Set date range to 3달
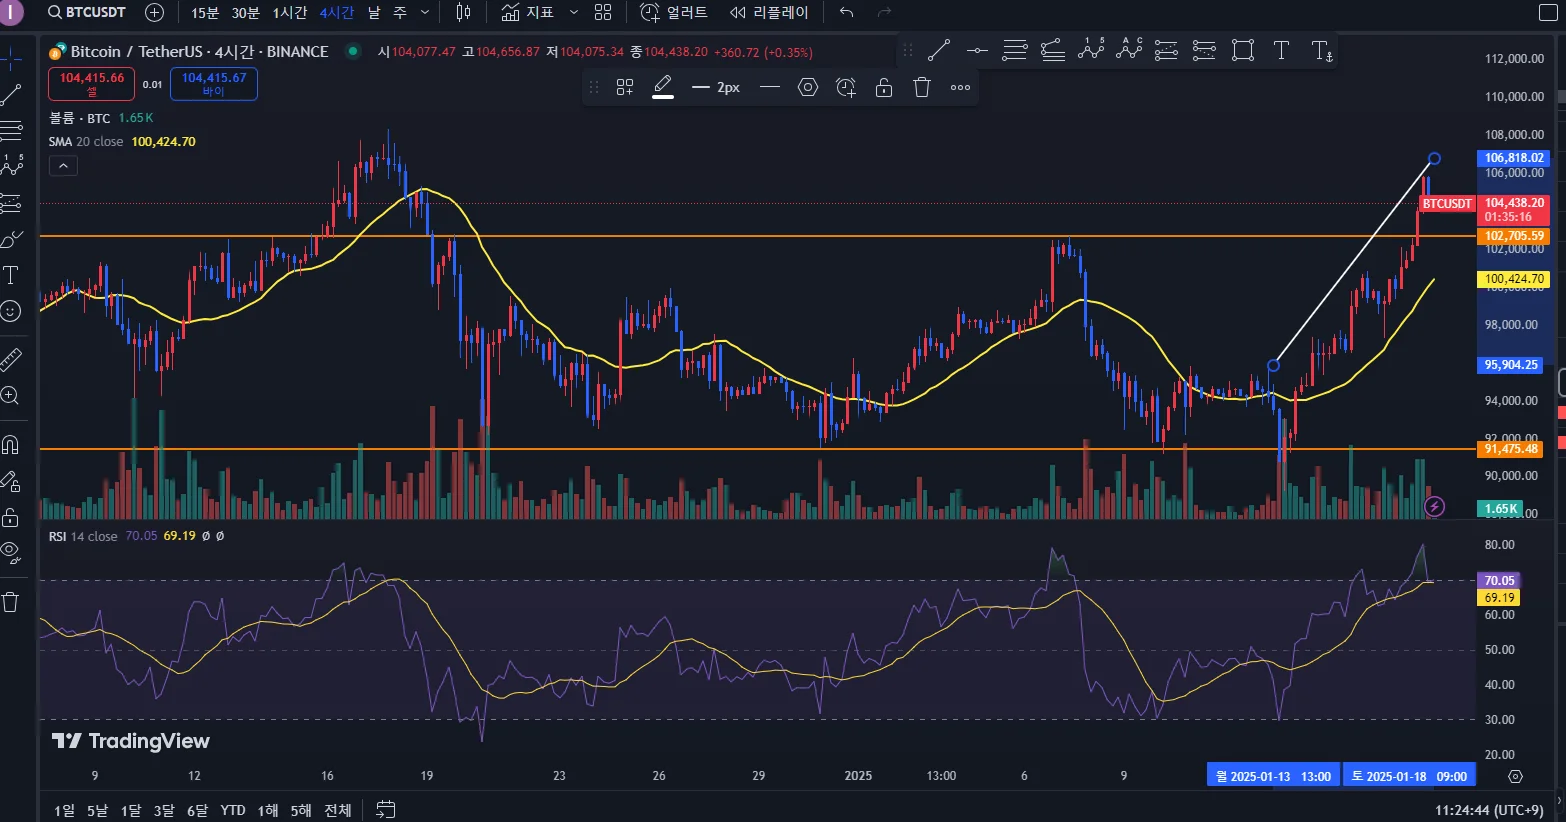Viewport: 1566px width, 822px height. (164, 810)
